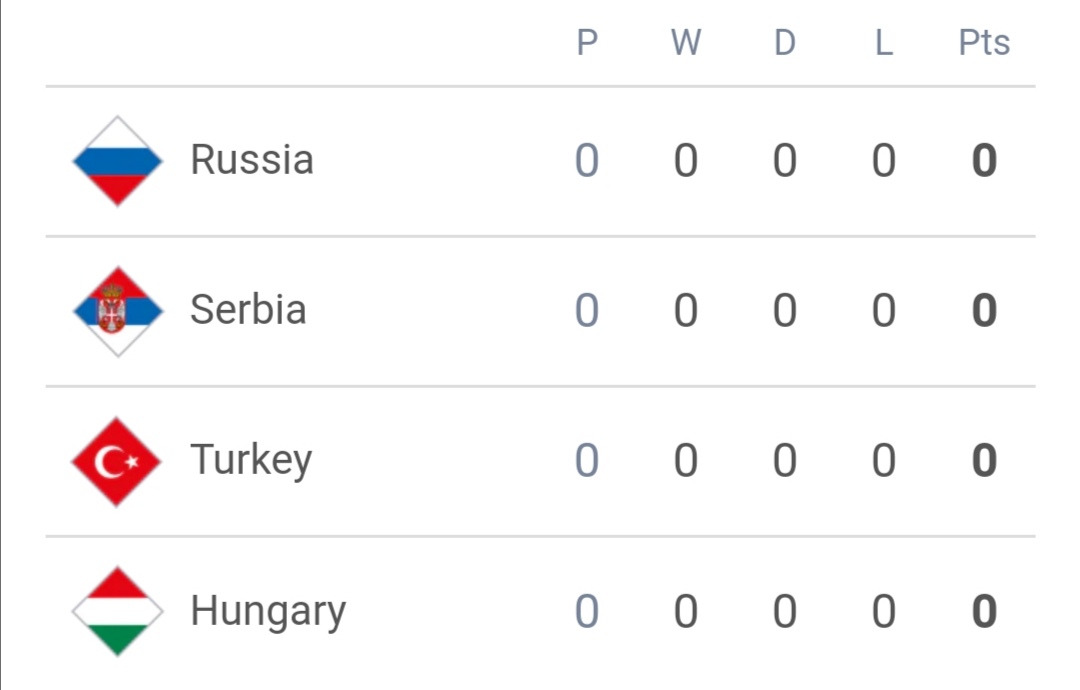Image resolution: width=1080 pixels, height=690 pixels.
Task: Open the Hungary team link
Action: (268, 611)
